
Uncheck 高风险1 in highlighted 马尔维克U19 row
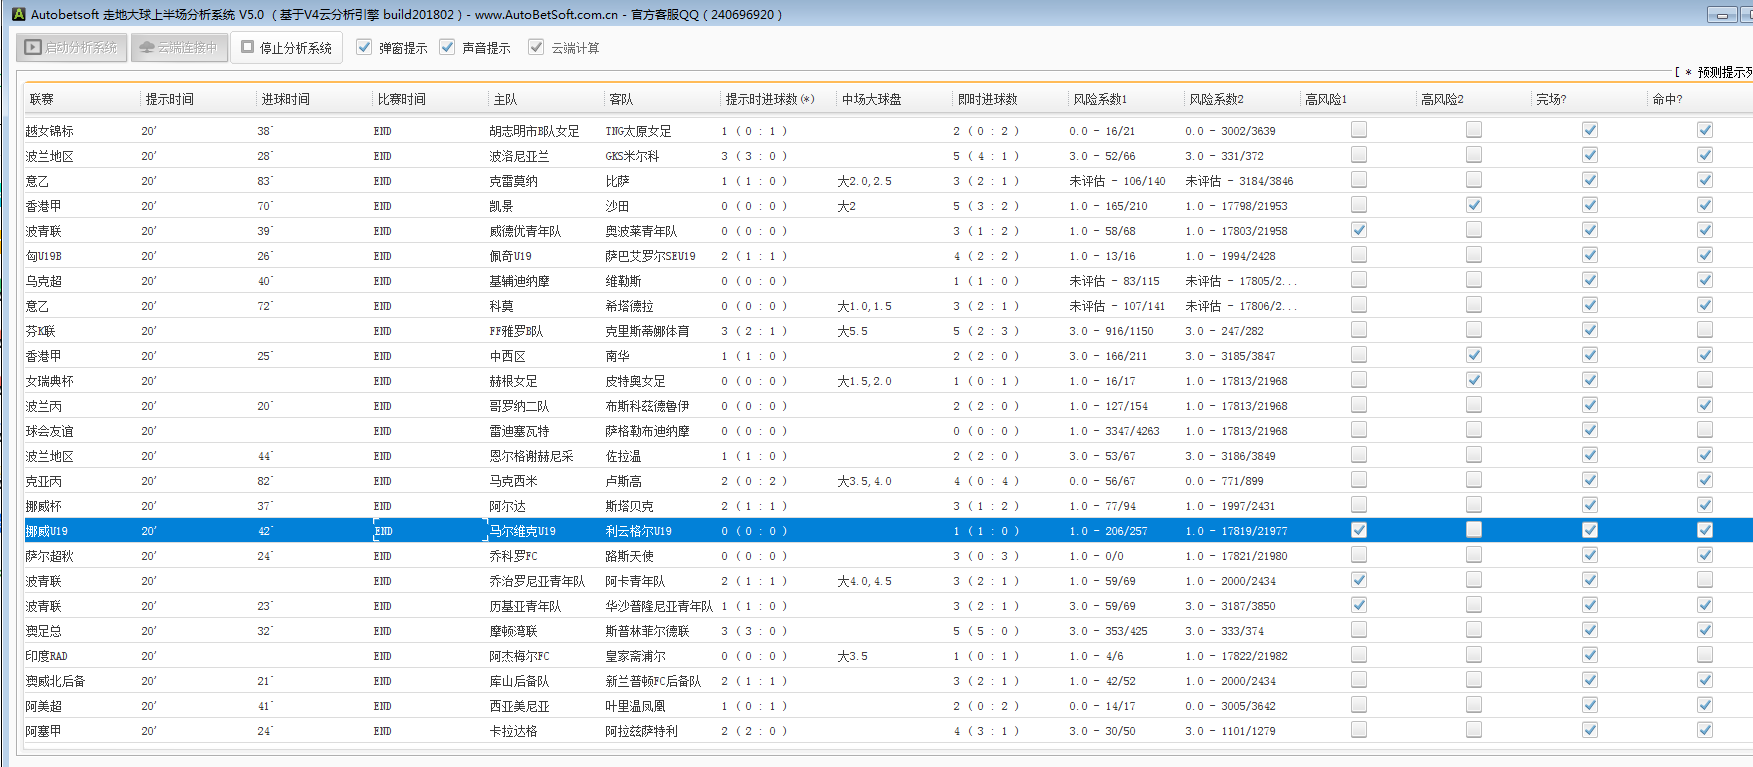pos(1358,530)
